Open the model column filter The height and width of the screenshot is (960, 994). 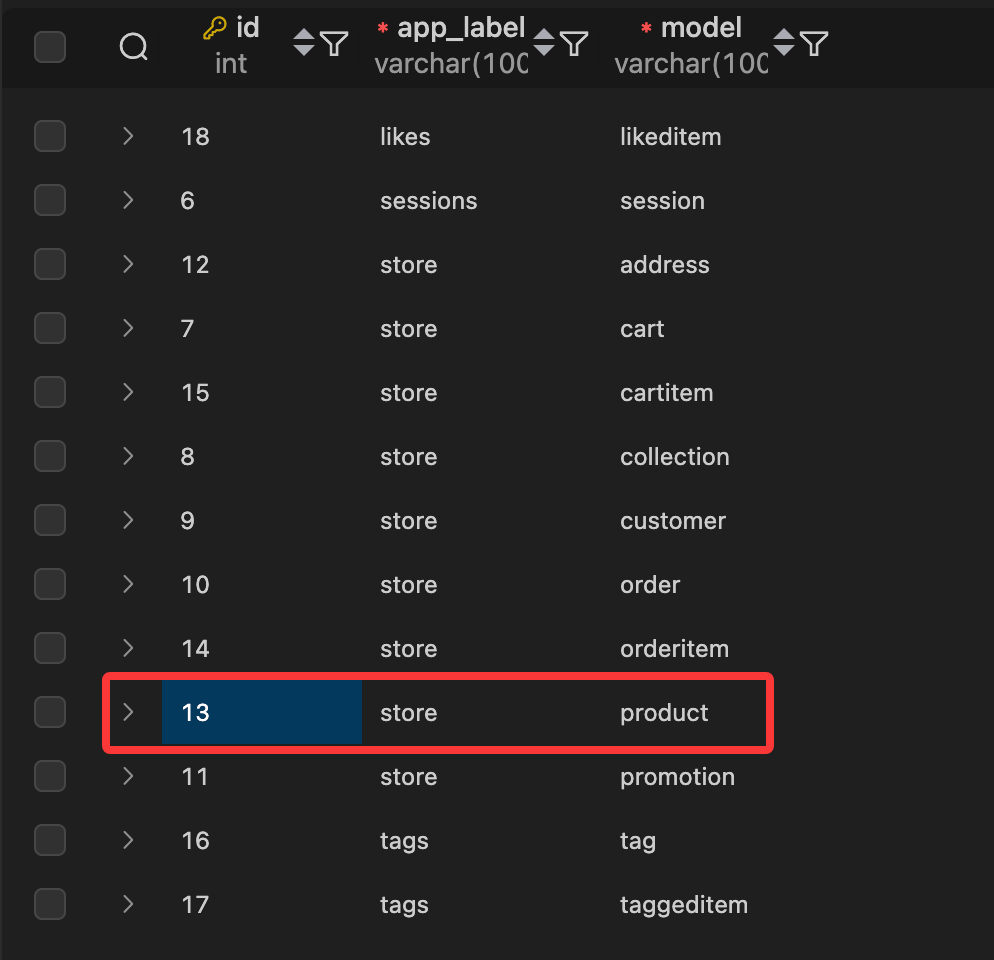click(814, 44)
